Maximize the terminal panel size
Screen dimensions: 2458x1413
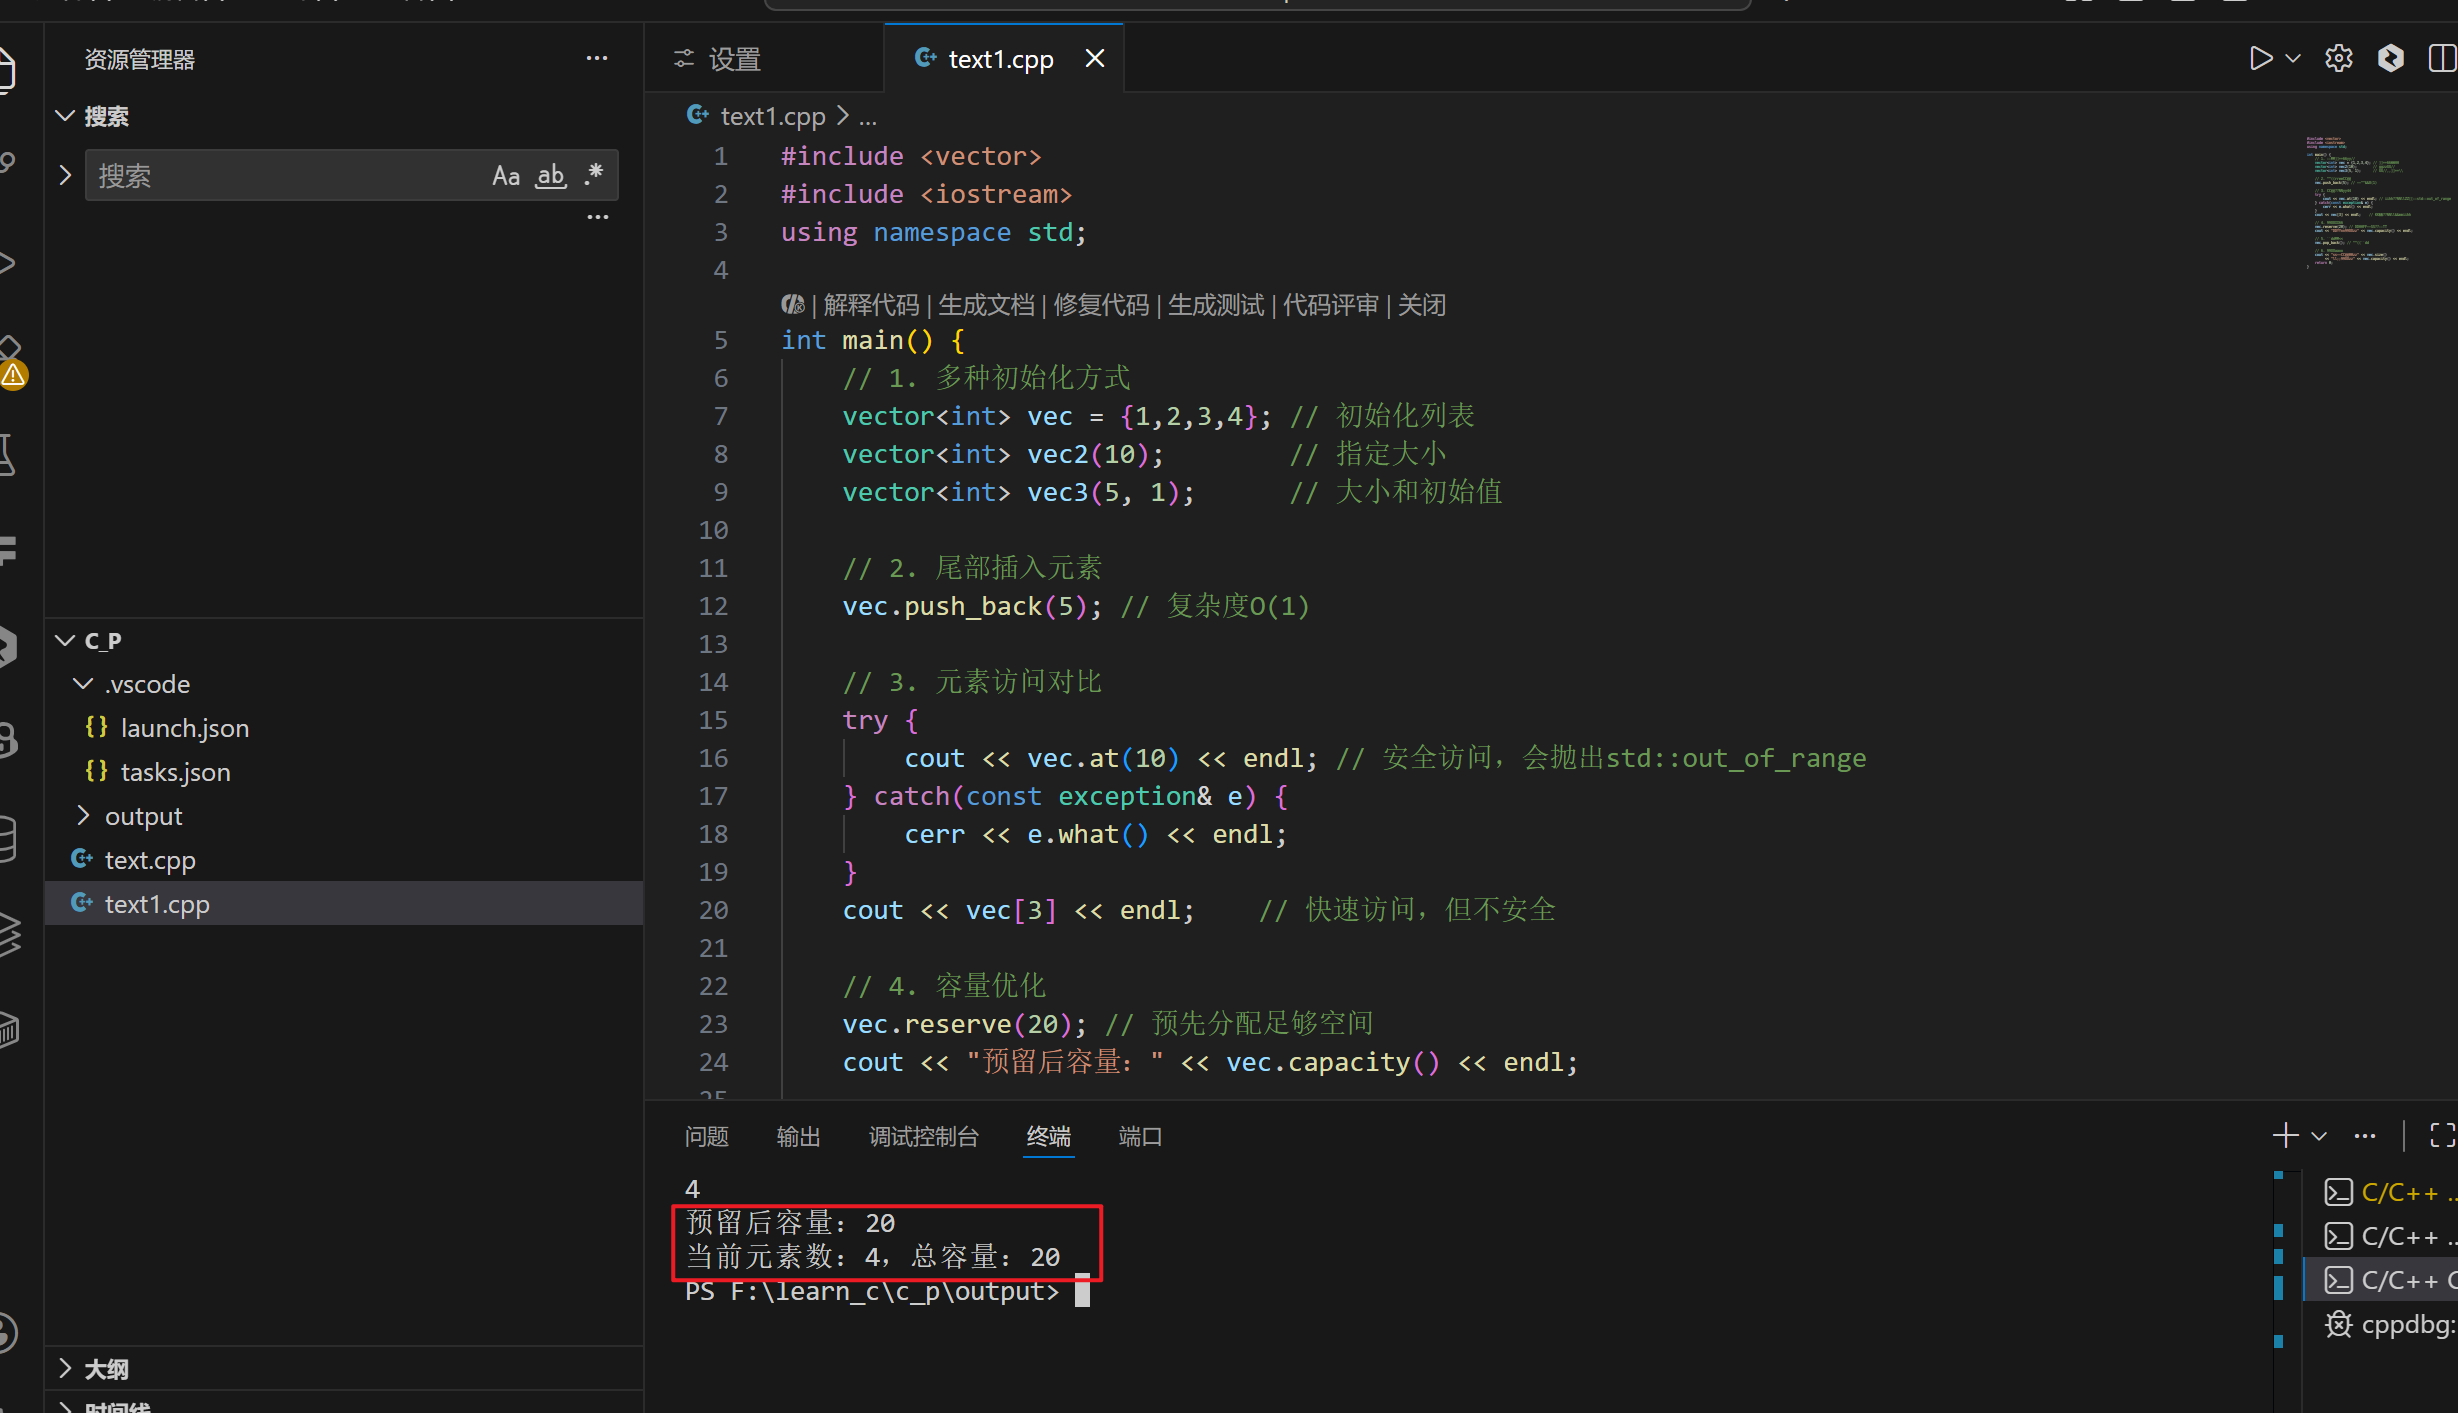click(2442, 1135)
